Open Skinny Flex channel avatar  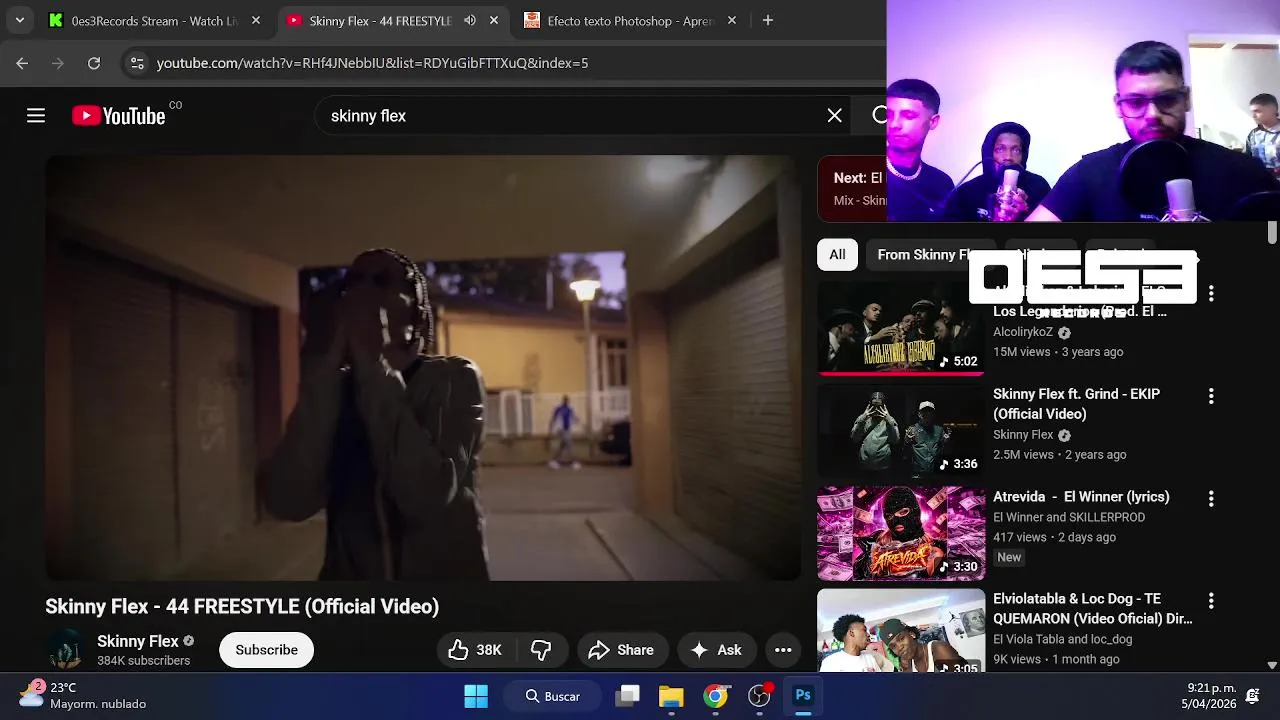pyautogui.click(x=66, y=649)
